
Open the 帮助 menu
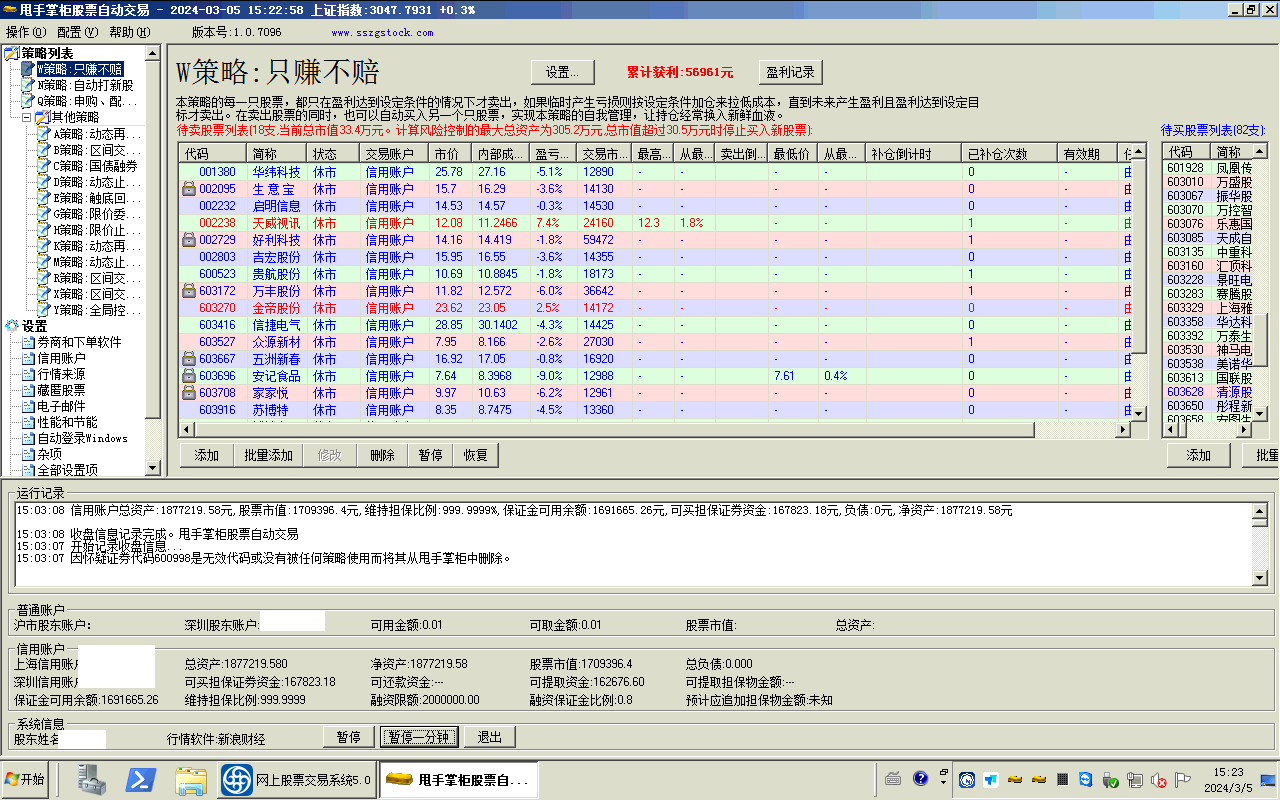coord(129,32)
